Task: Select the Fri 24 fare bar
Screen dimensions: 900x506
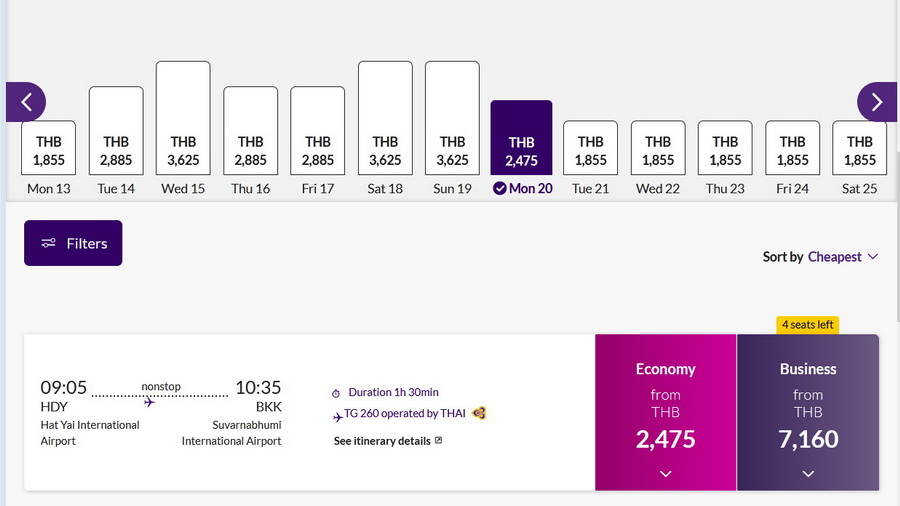Action: point(792,150)
